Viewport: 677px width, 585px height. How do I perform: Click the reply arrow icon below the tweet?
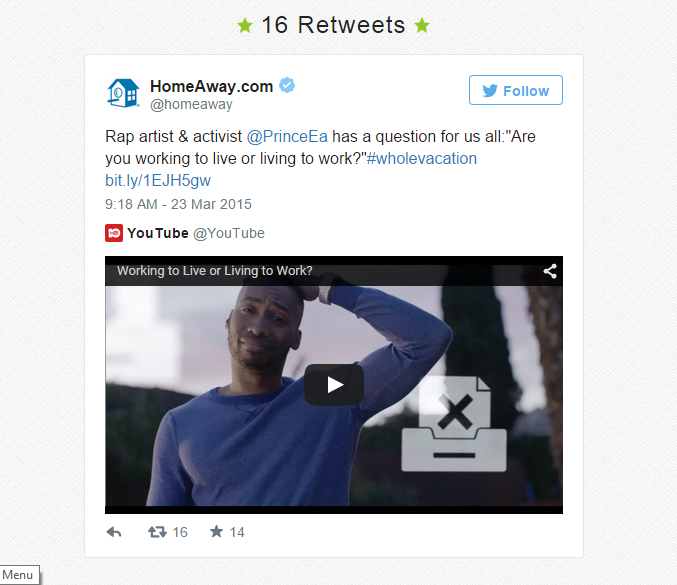point(114,532)
